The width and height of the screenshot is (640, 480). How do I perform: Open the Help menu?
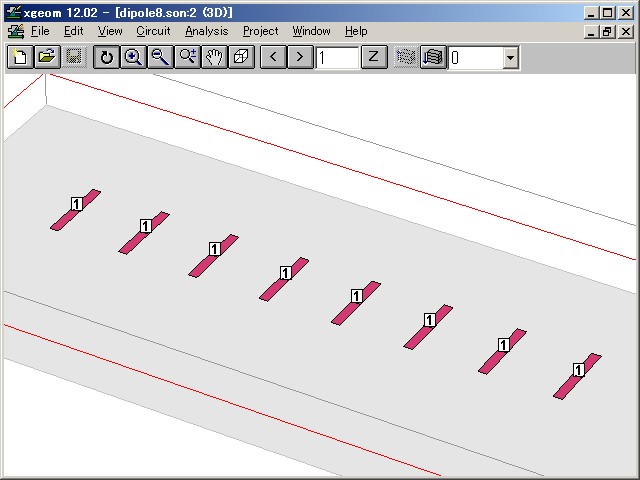click(x=356, y=31)
